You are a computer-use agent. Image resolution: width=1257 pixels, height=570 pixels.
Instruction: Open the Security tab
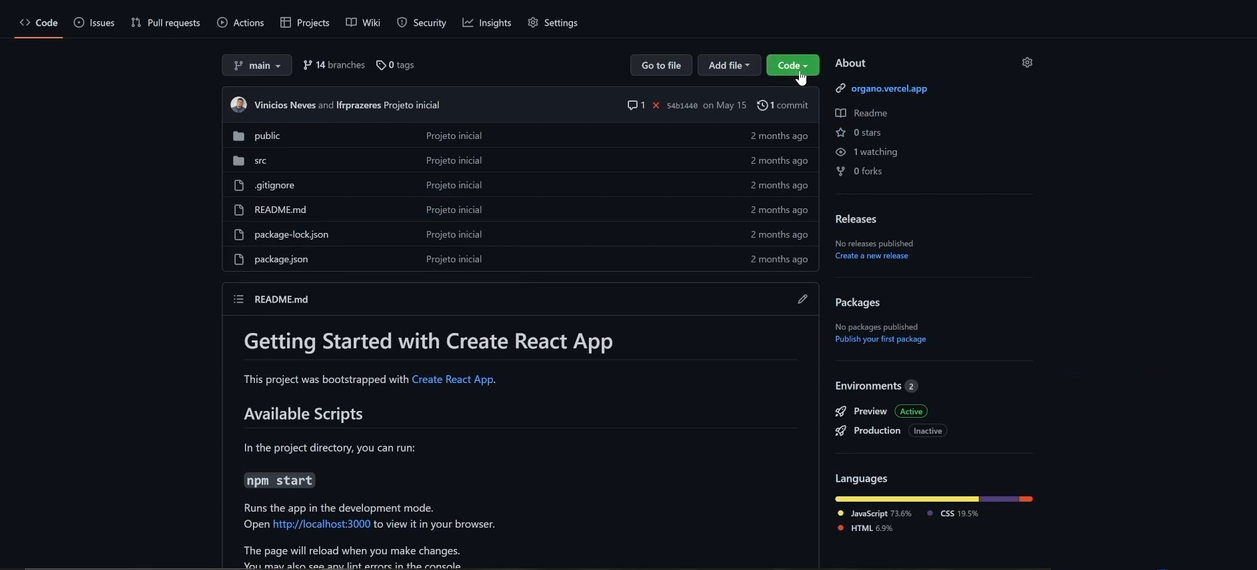421,22
